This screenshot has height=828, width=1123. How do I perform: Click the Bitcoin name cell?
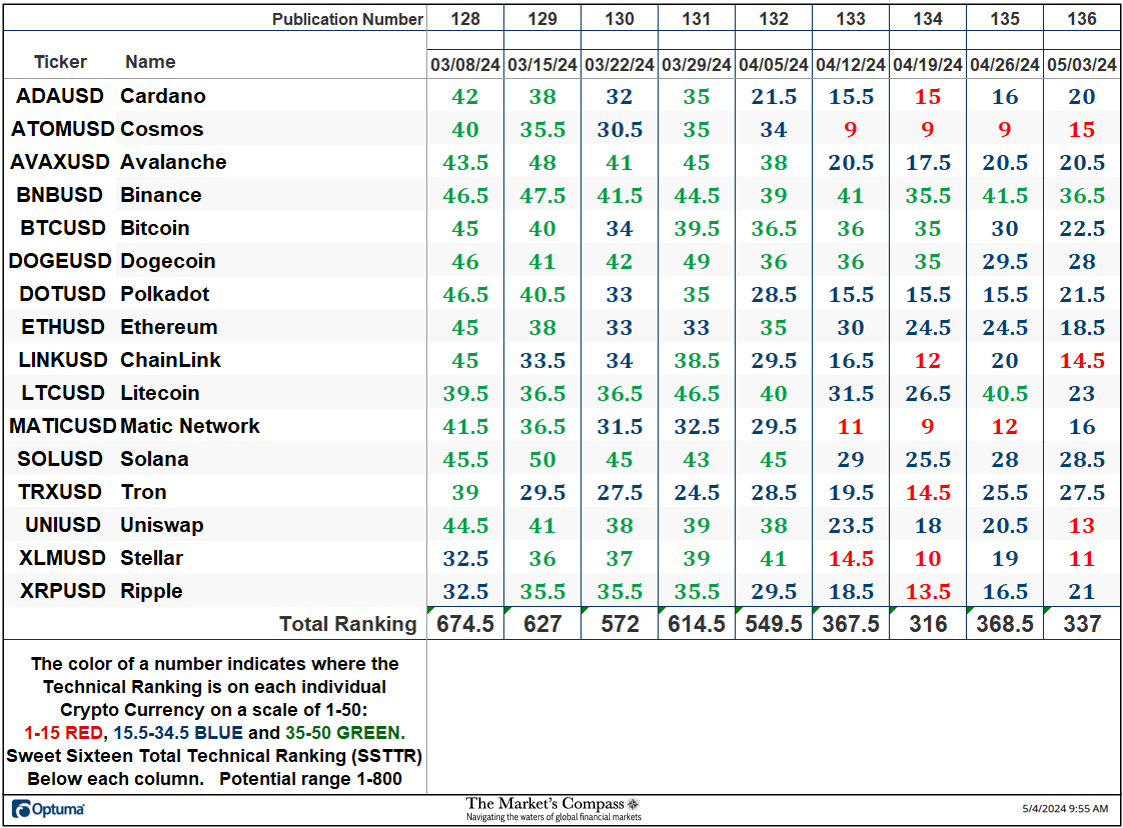155,228
